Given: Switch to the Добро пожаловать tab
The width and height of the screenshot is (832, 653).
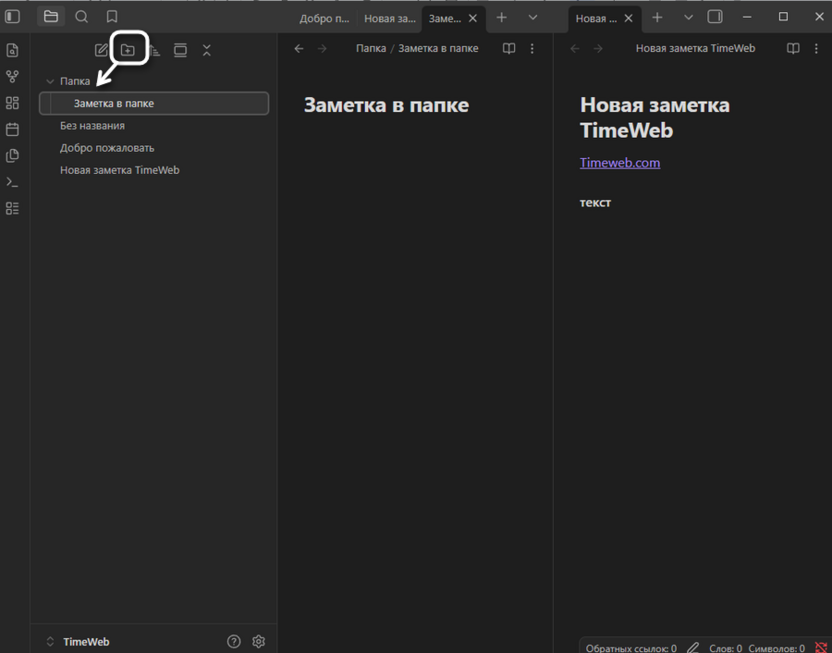Looking at the screenshot, I should tap(324, 18).
